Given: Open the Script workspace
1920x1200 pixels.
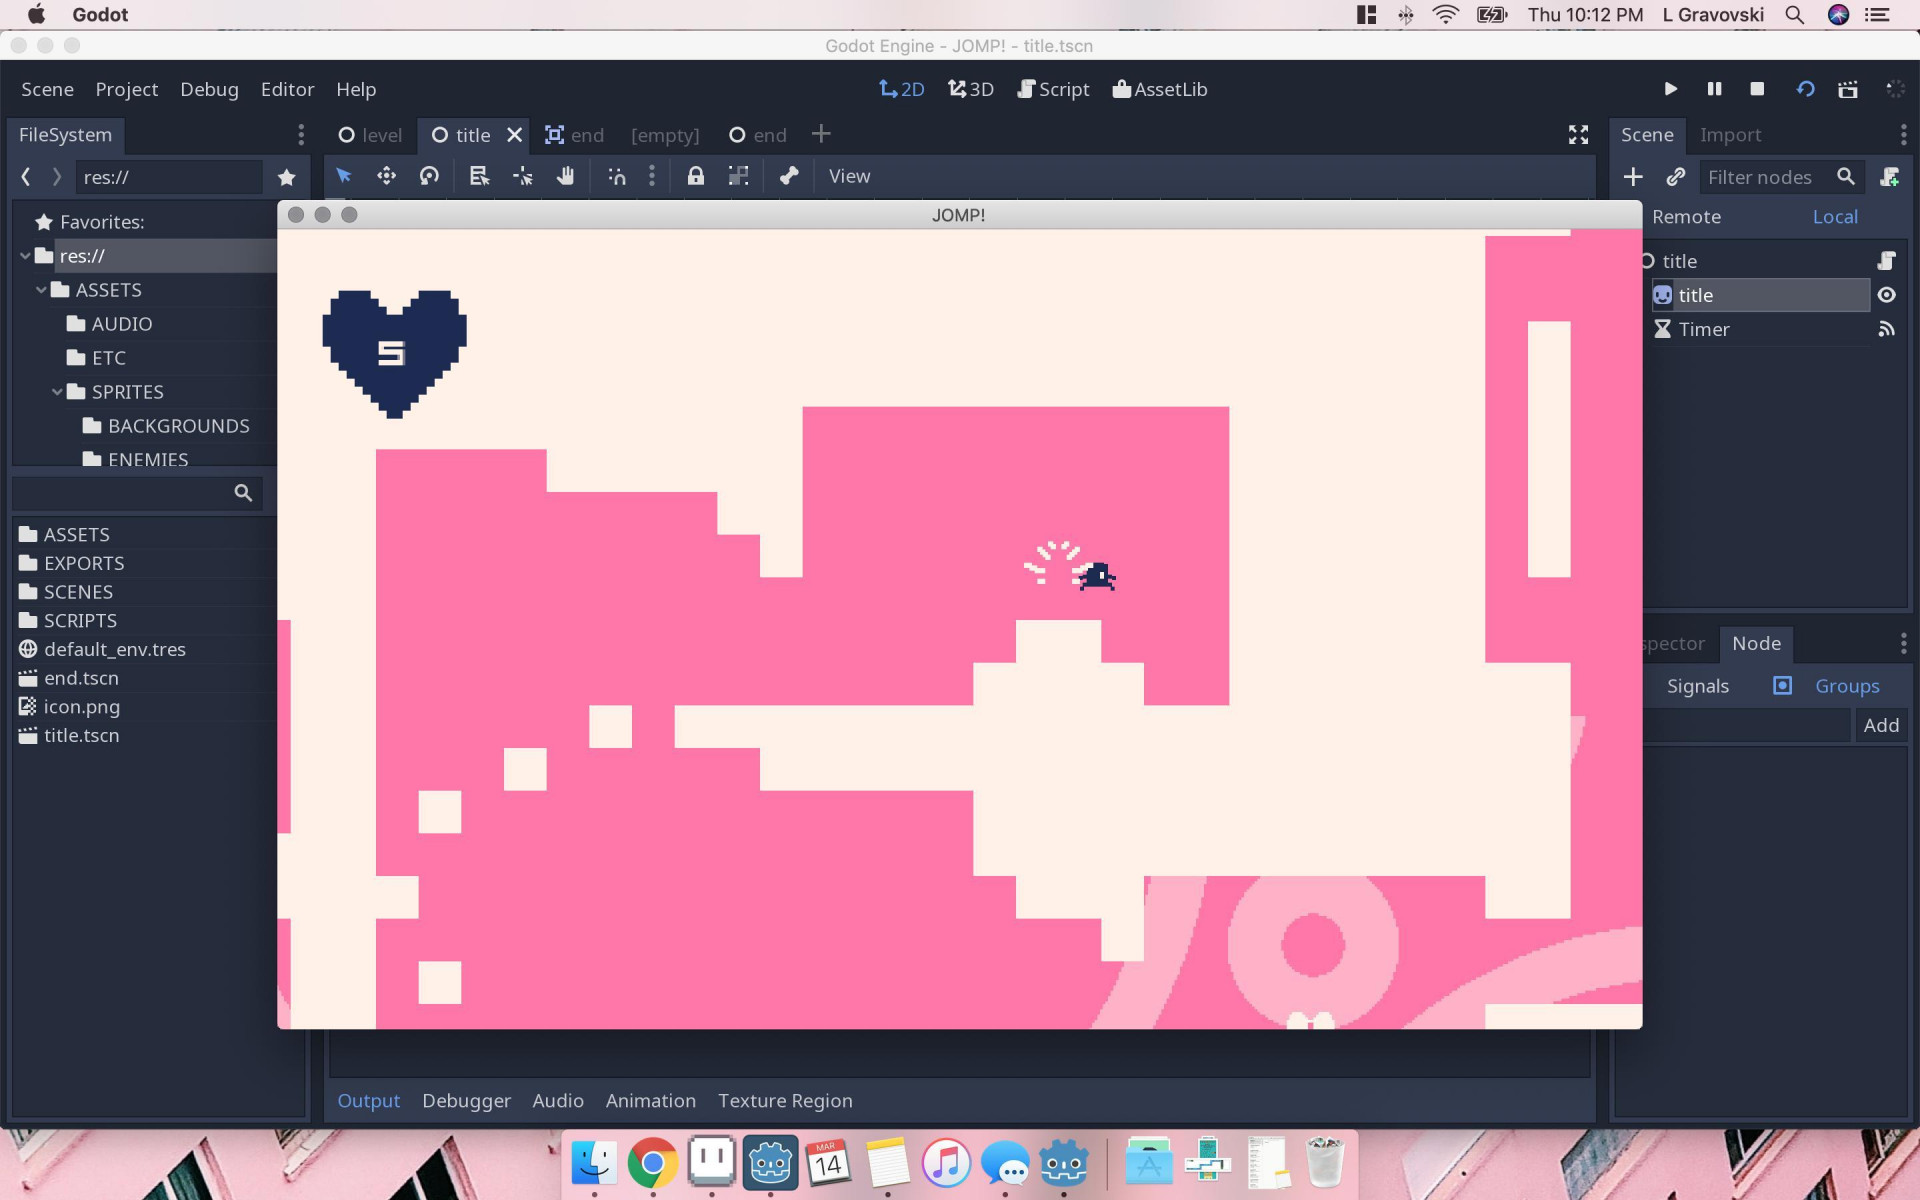Looking at the screenshot, I should click(x=1053, y=89).
